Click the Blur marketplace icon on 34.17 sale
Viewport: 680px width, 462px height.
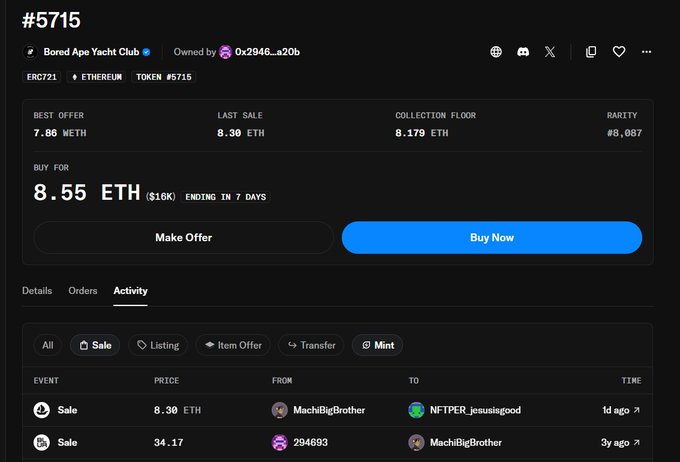click(42, 442)
